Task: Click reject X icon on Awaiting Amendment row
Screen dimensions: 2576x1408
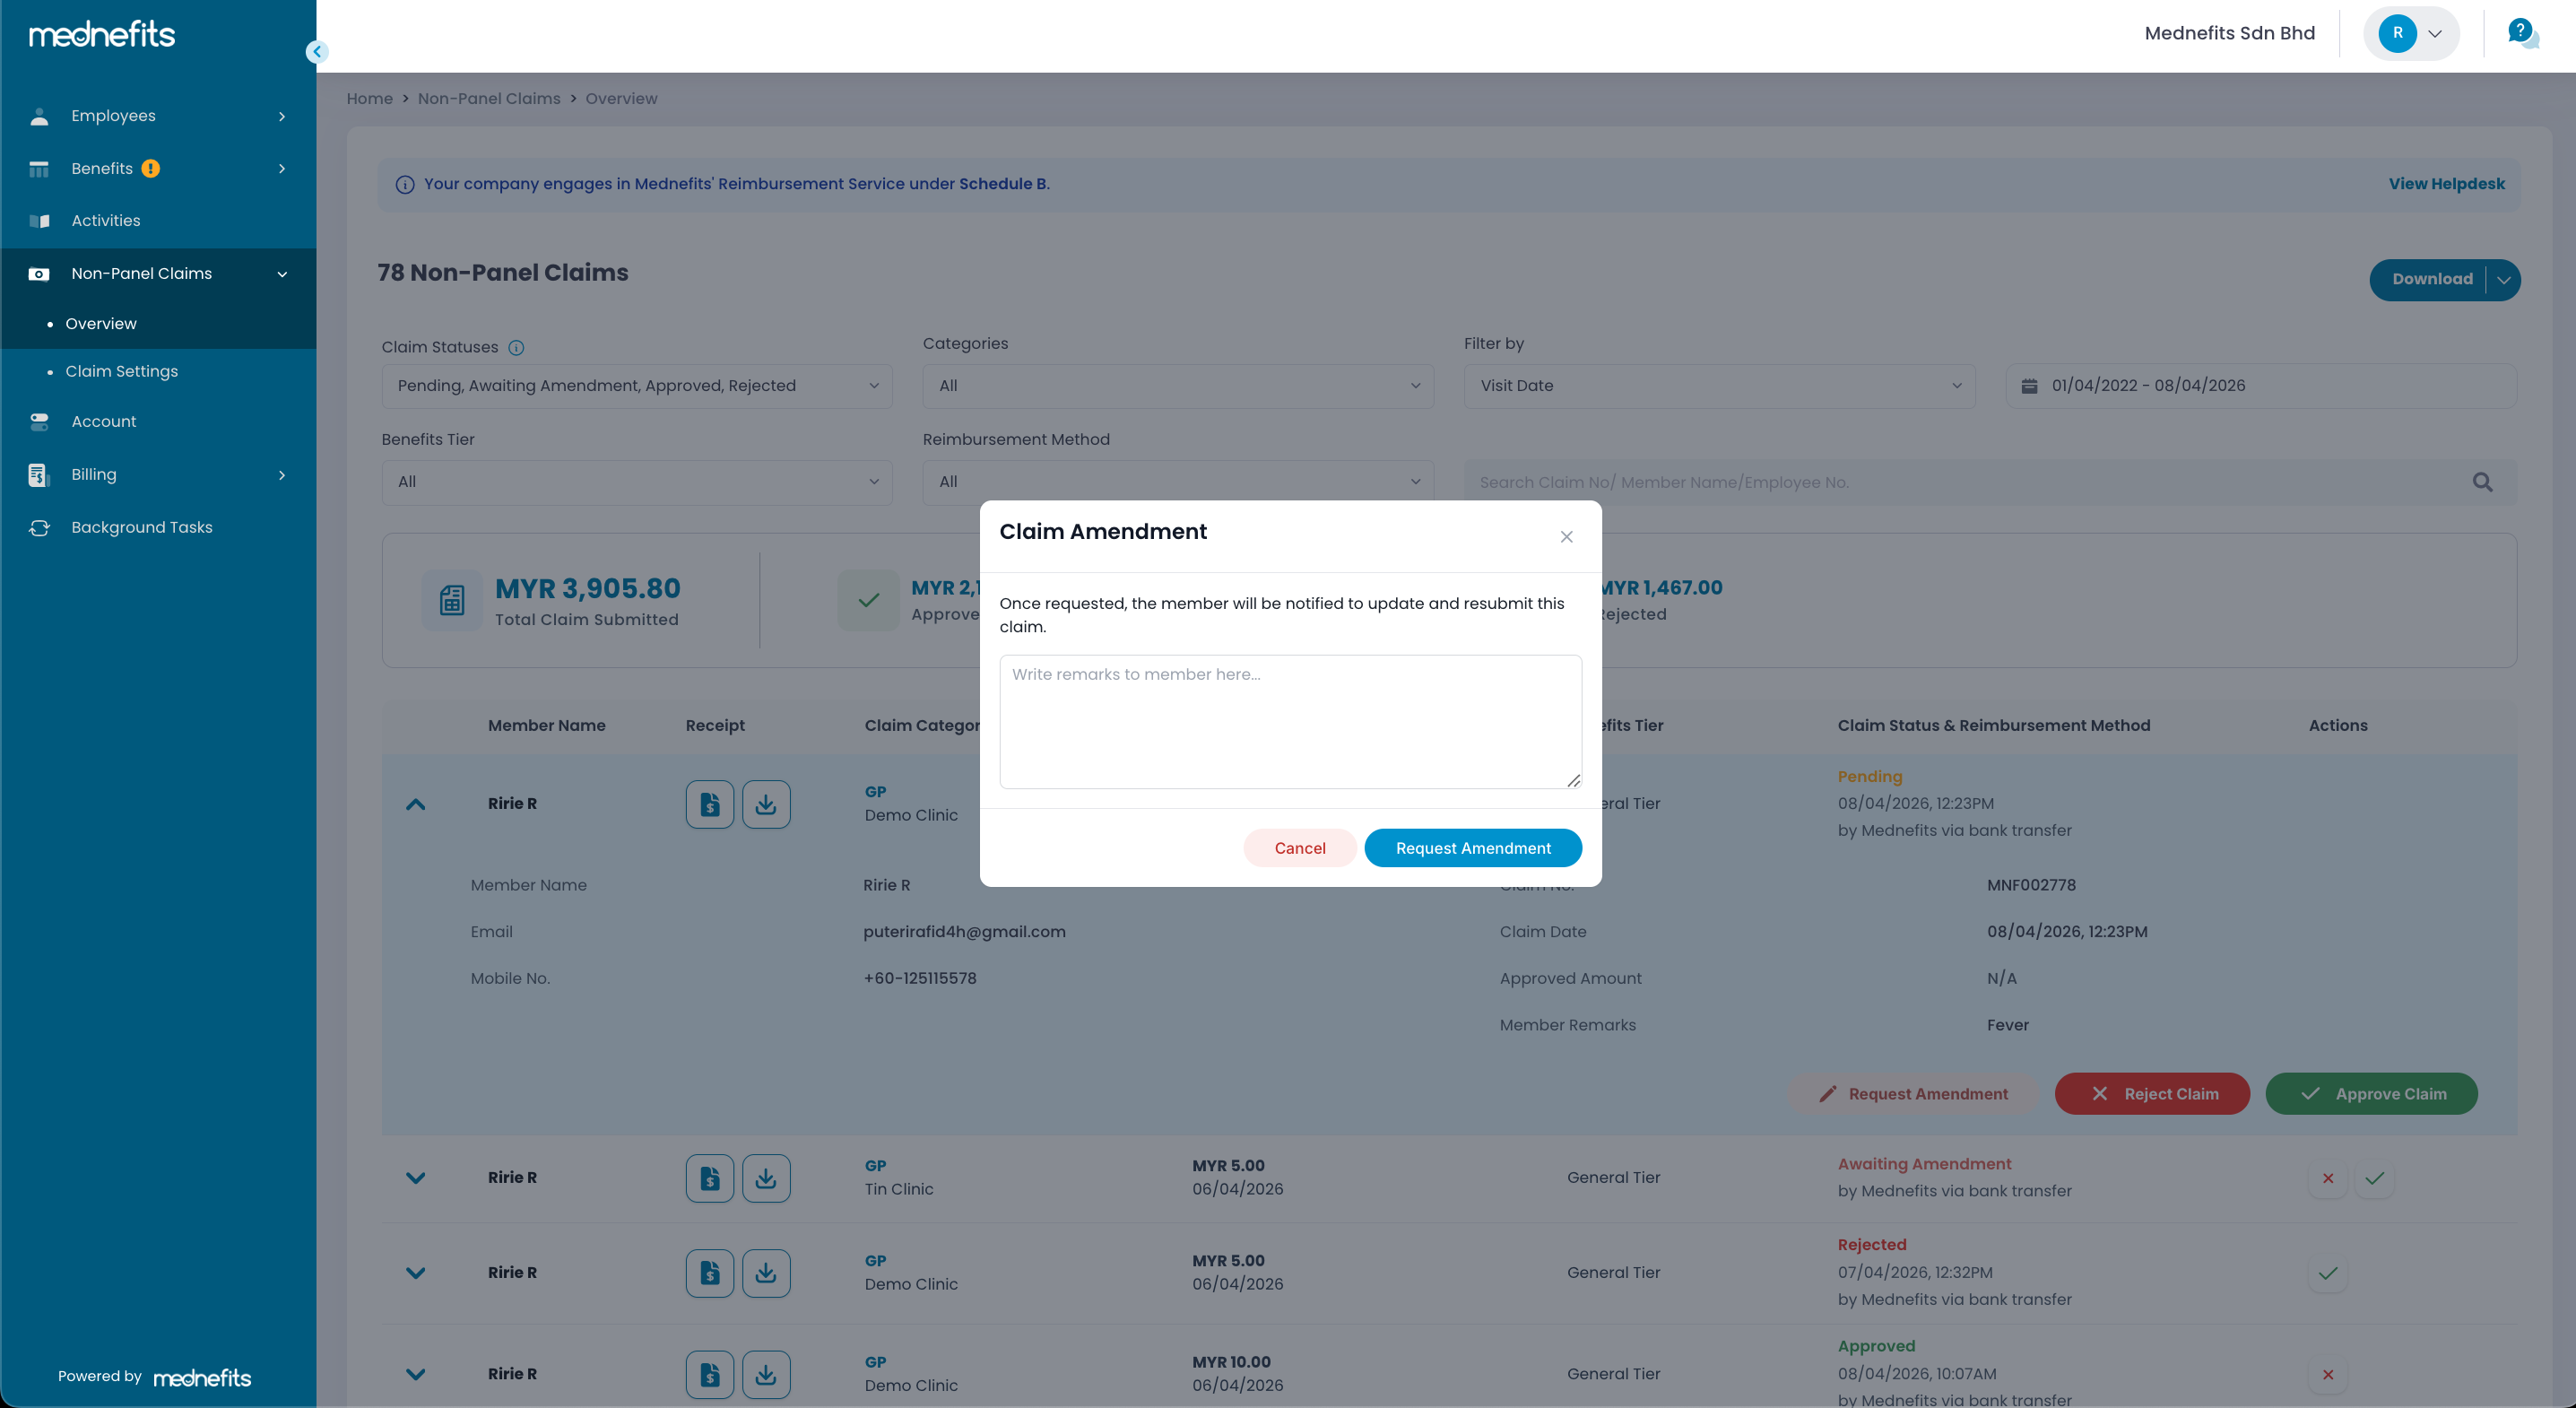Action: (2327, 1178)
